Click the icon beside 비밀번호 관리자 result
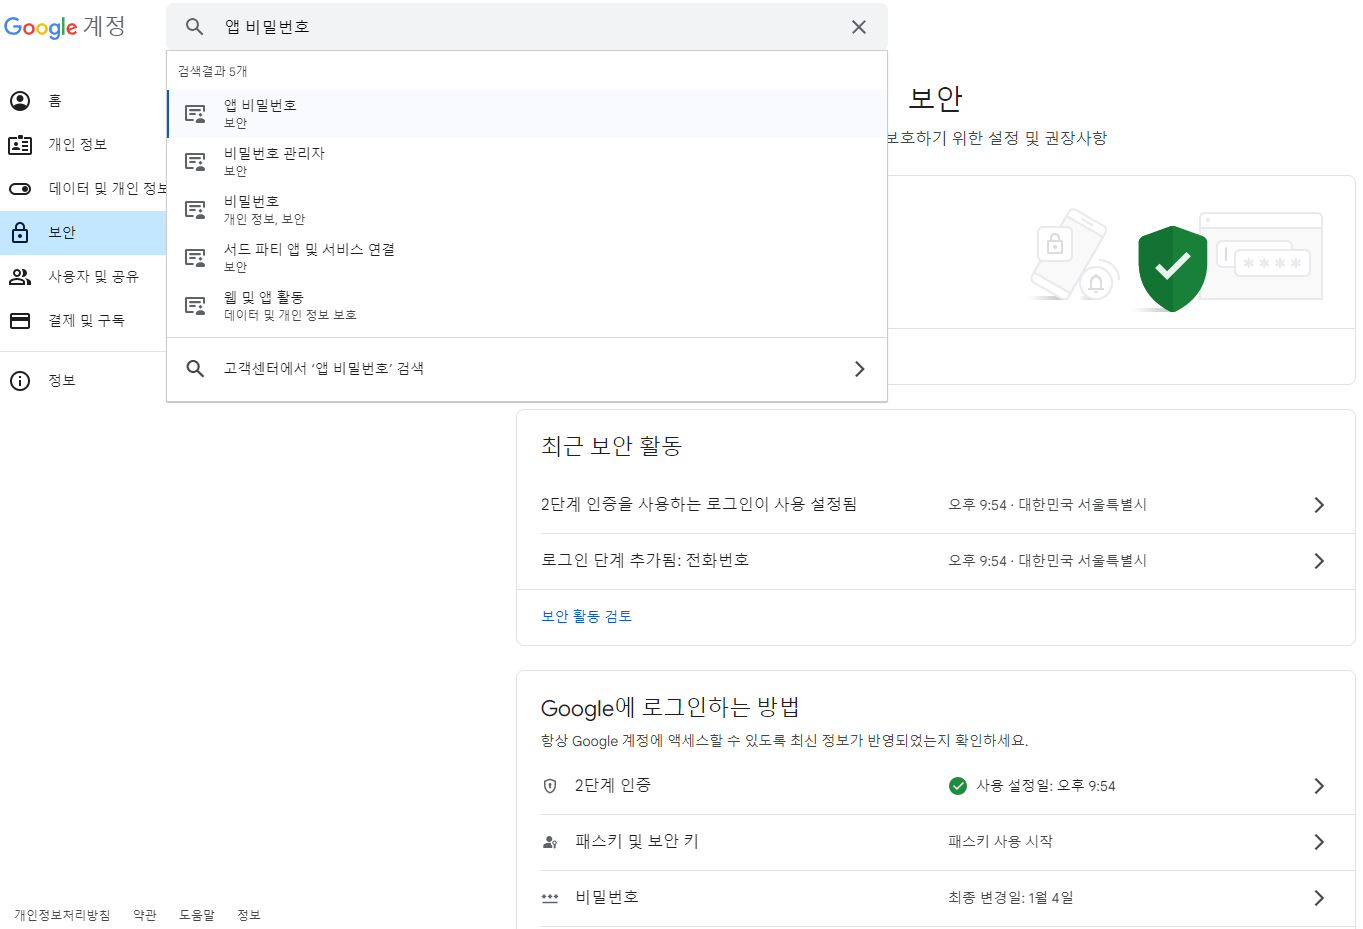 tap(196, 162)
